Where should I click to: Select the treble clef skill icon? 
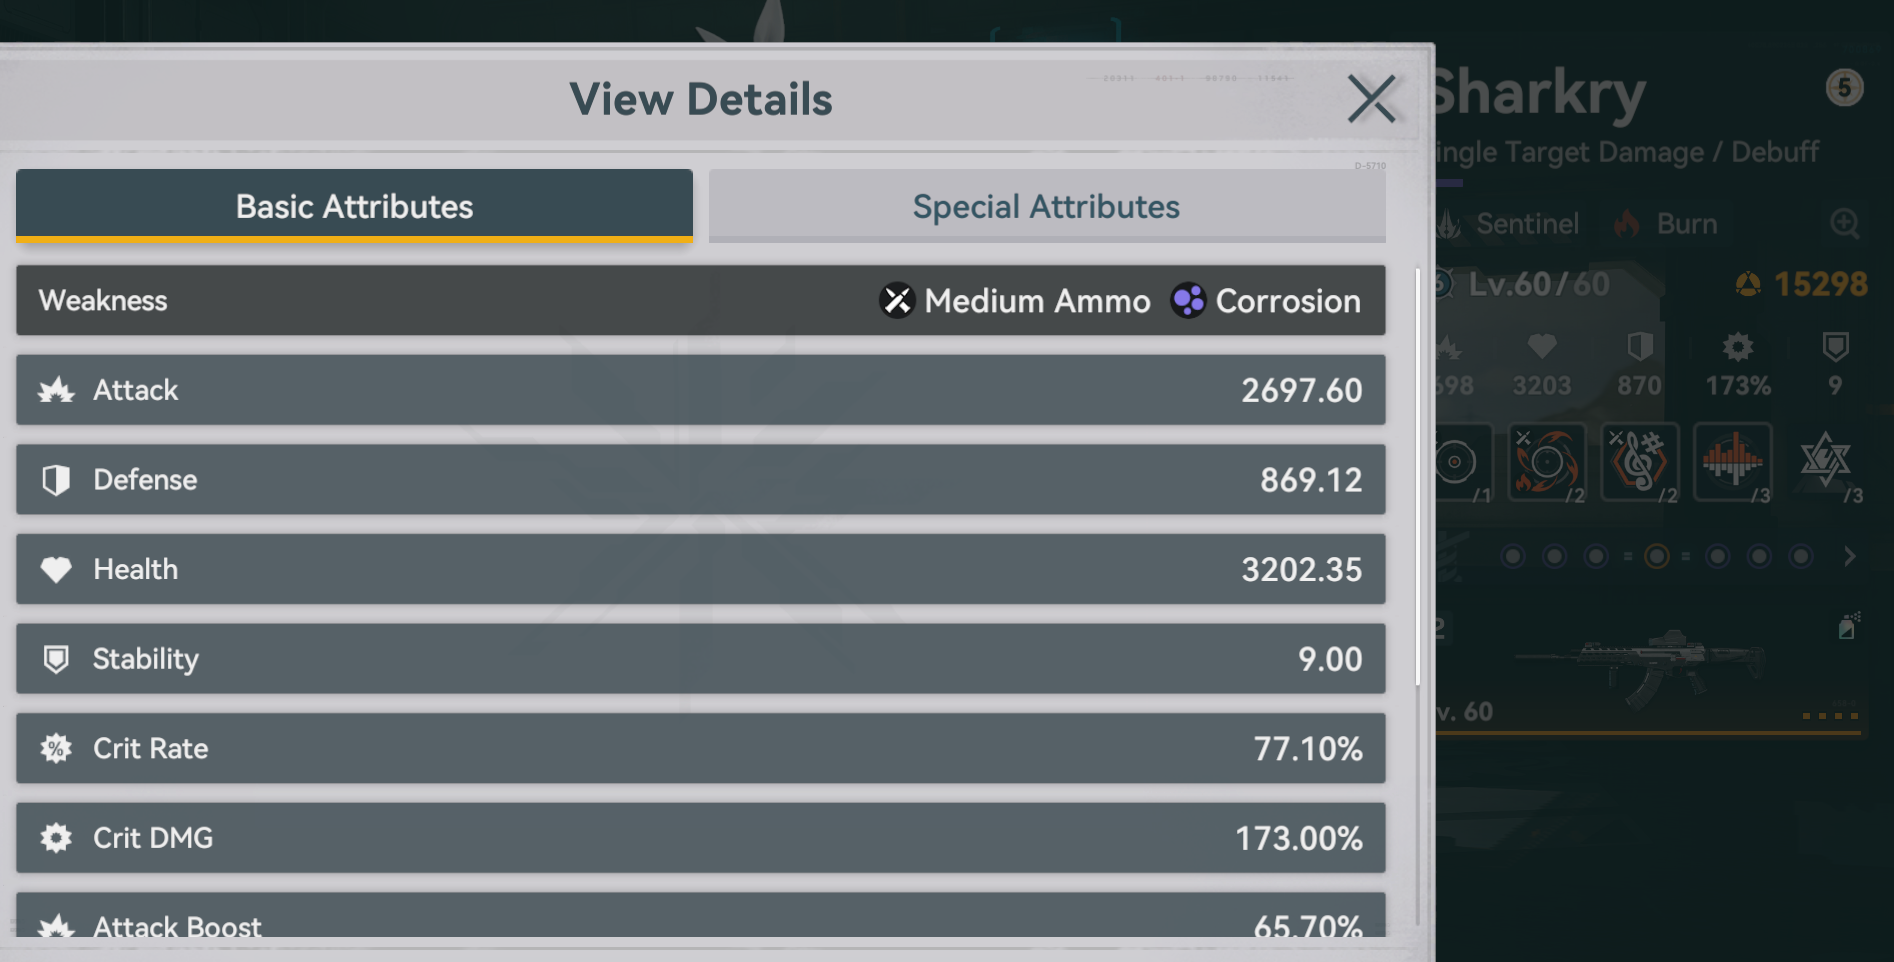coord(1639,461)
